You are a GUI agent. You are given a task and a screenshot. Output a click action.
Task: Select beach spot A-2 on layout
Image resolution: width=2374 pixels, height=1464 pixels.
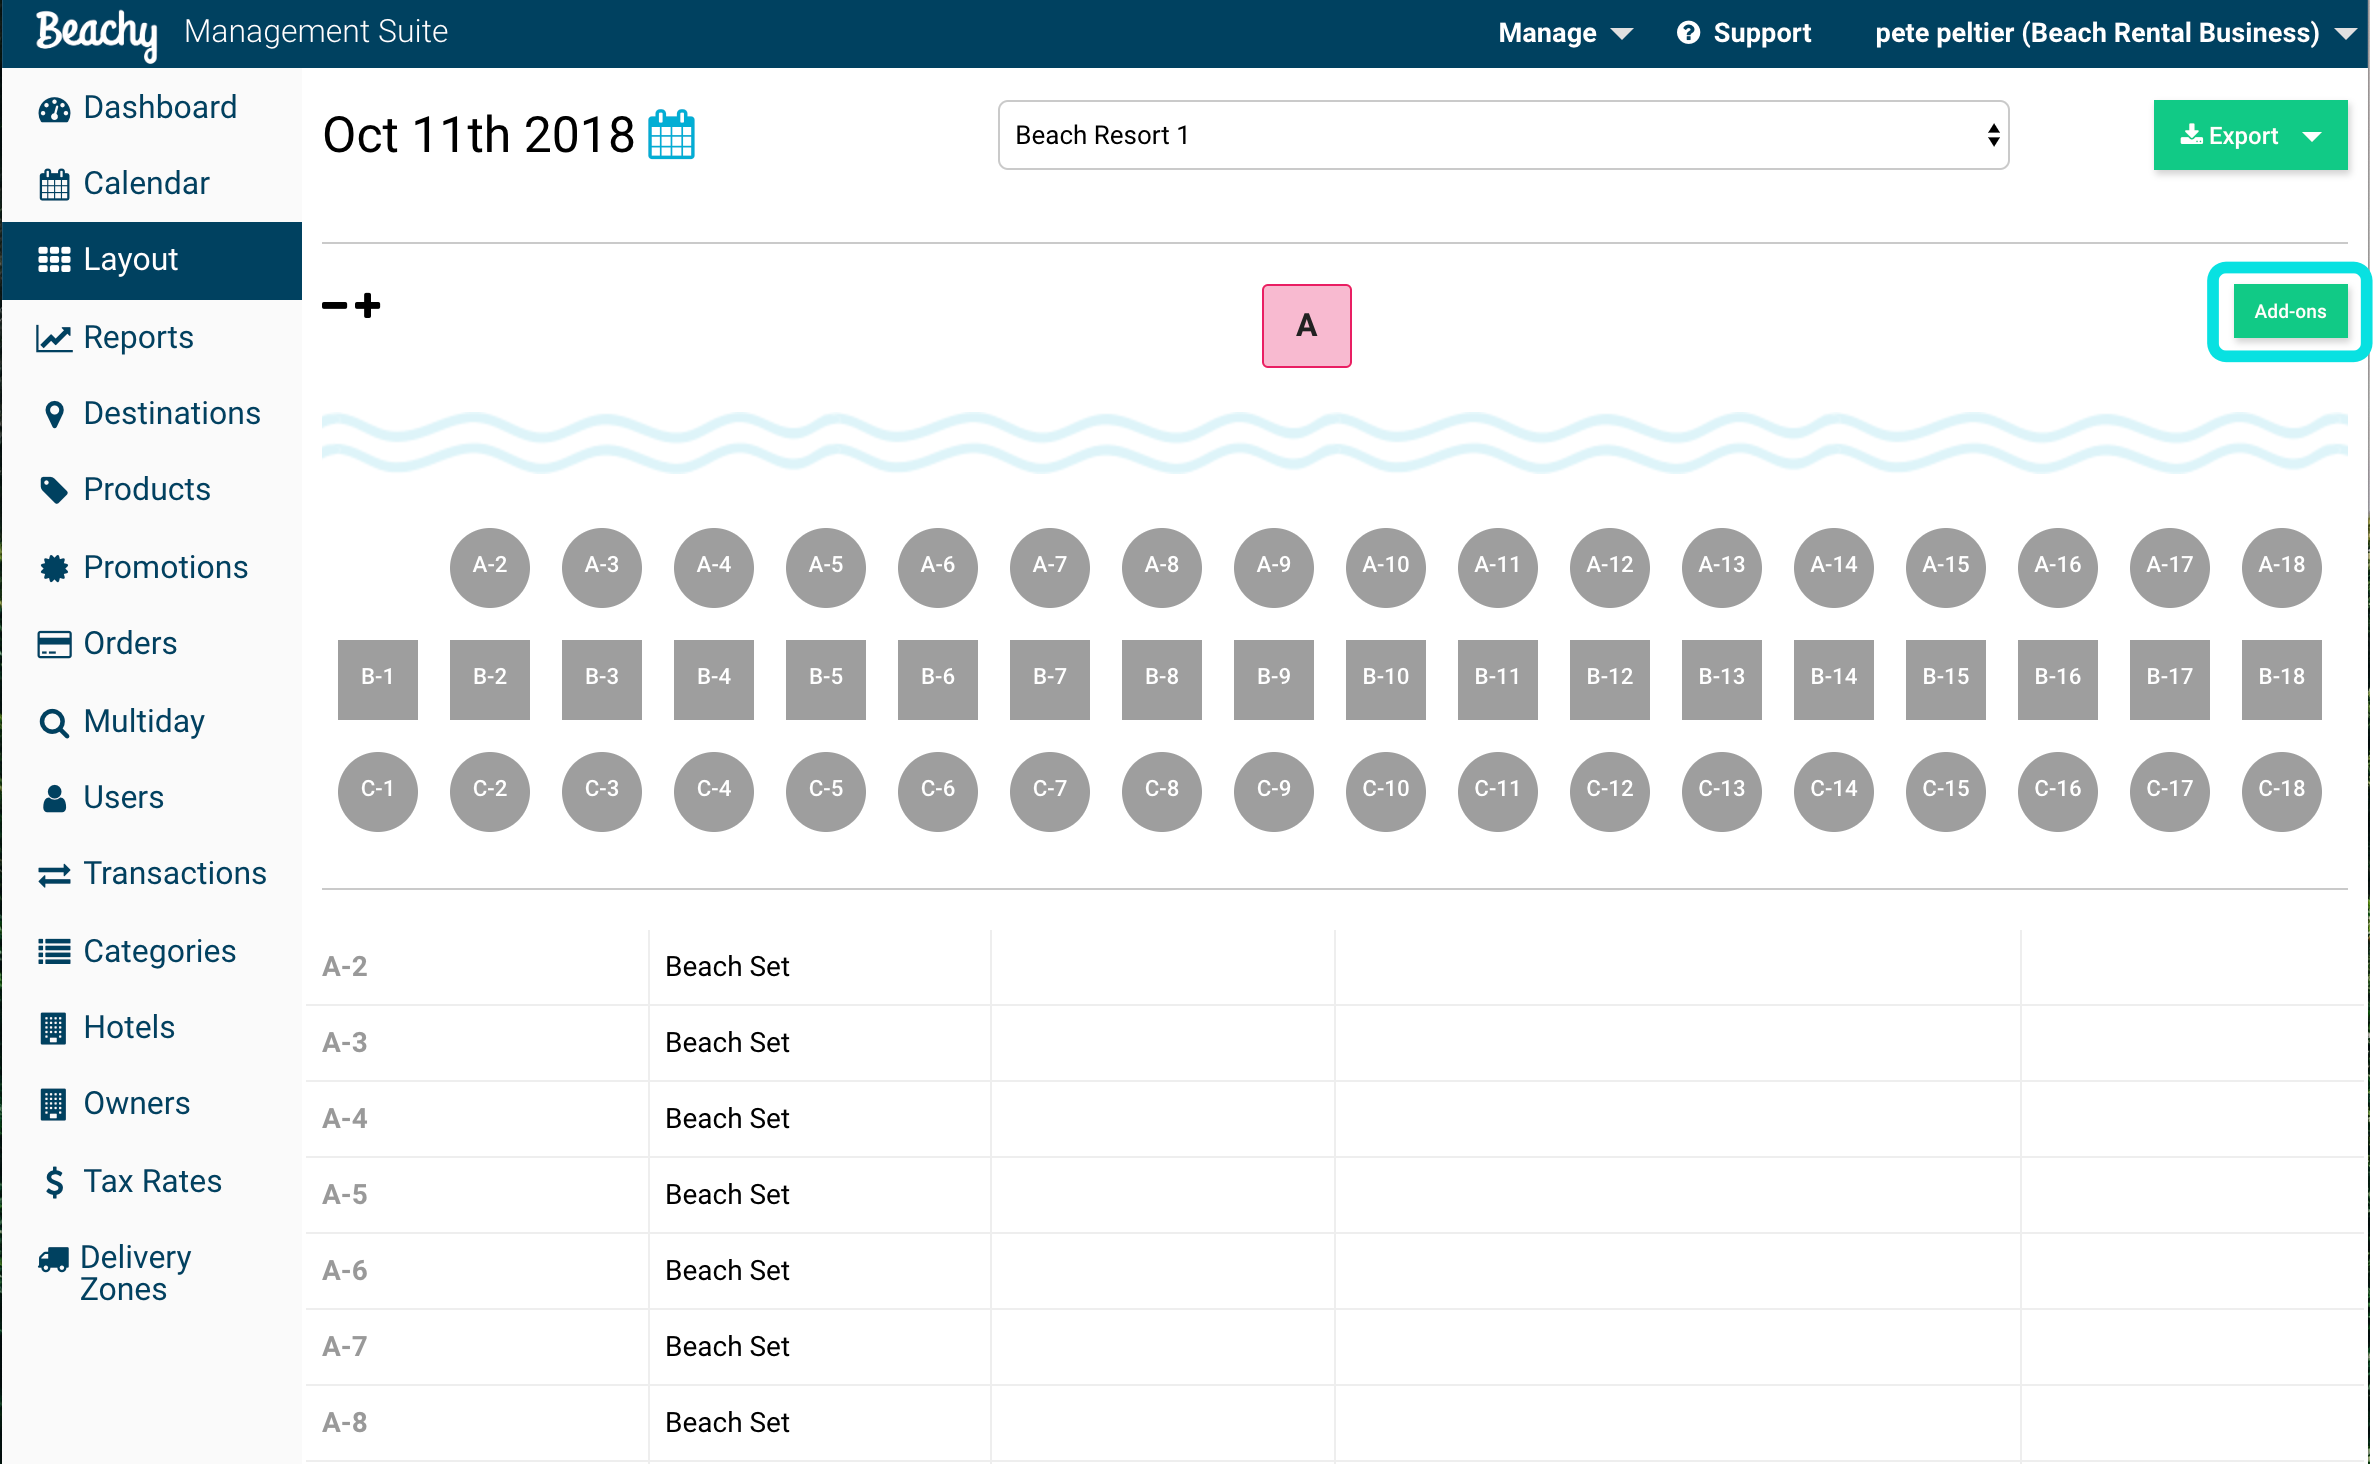[x=490, y=566]
